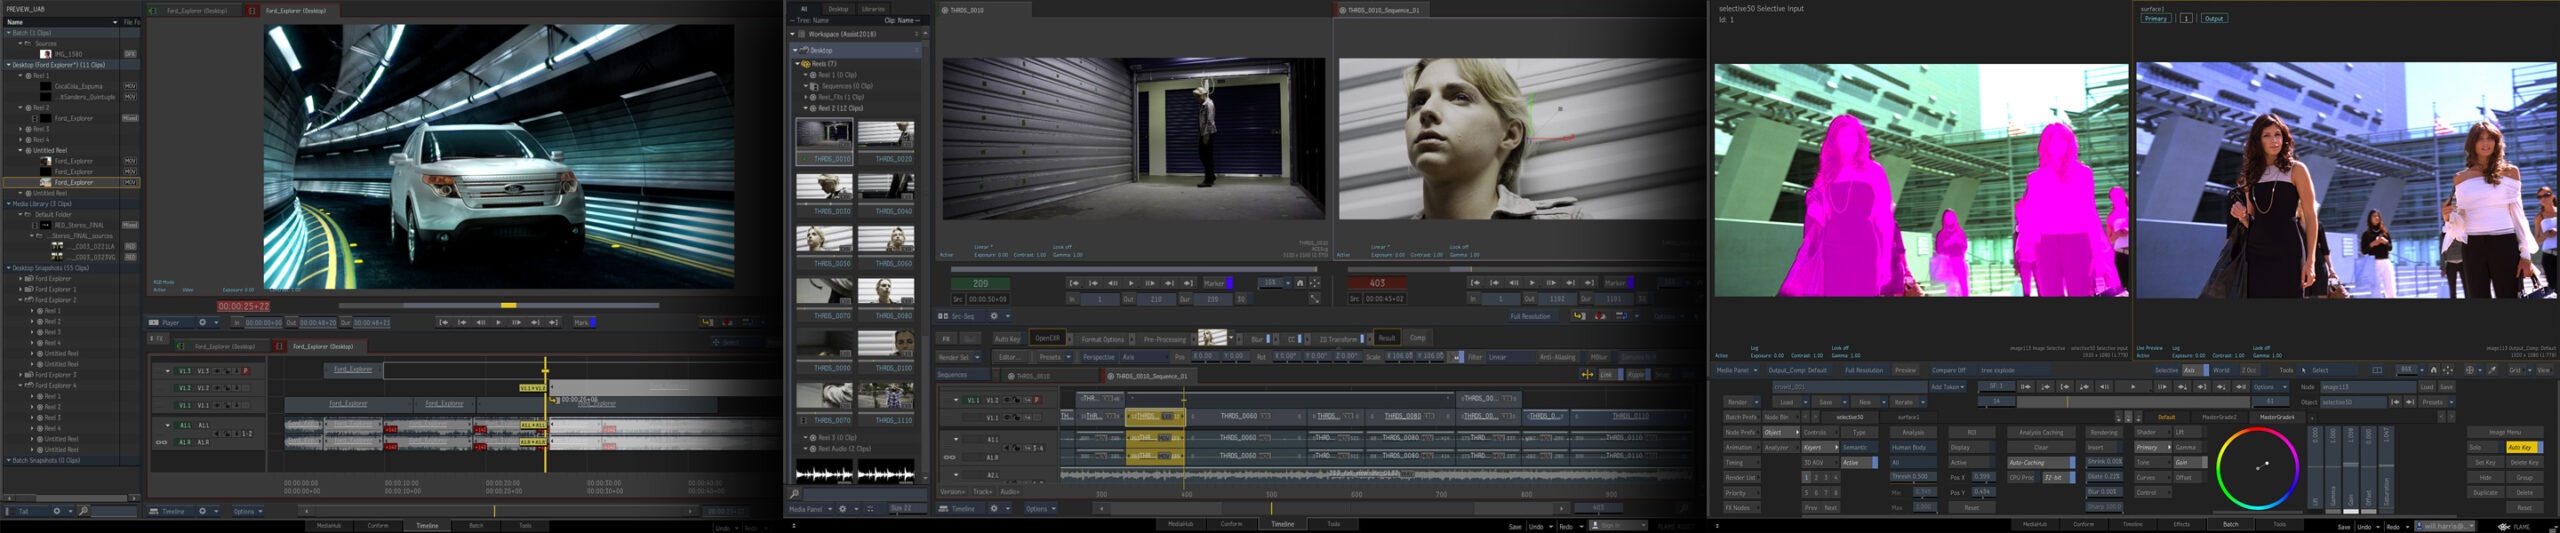The width and height of the screenshot is (2560, 533).
Task: Open the MasterGrade2 tab
Action: [x=2219, y=417]
